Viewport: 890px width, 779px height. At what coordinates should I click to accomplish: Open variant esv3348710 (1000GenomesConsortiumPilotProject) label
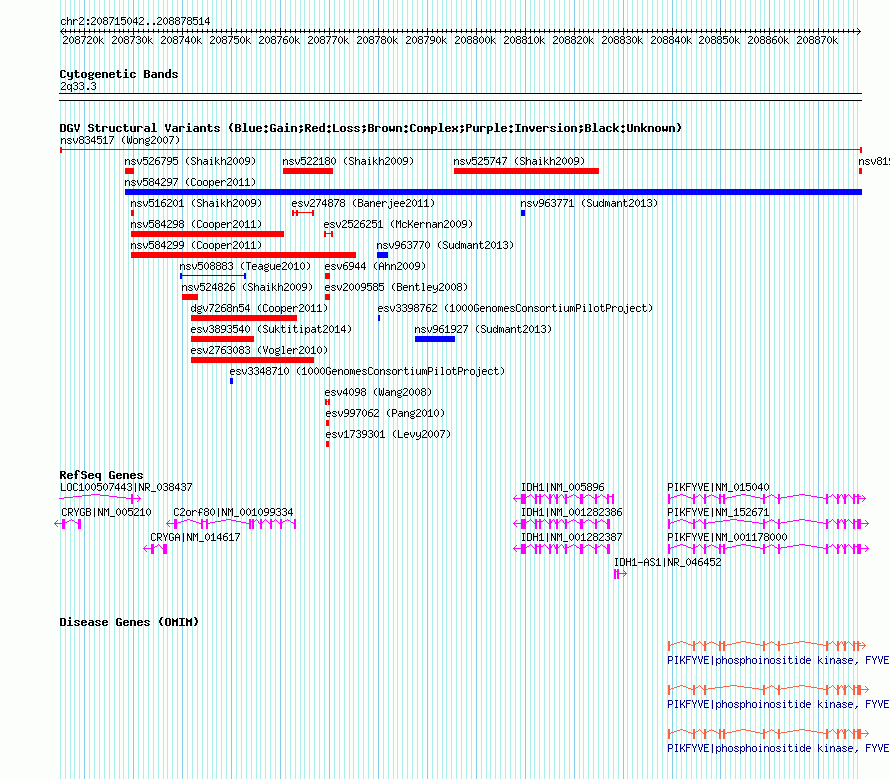(367, 371)
